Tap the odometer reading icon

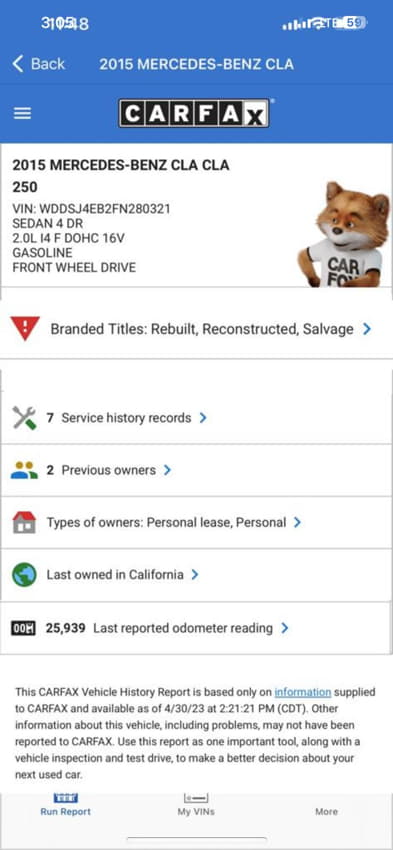23,628
